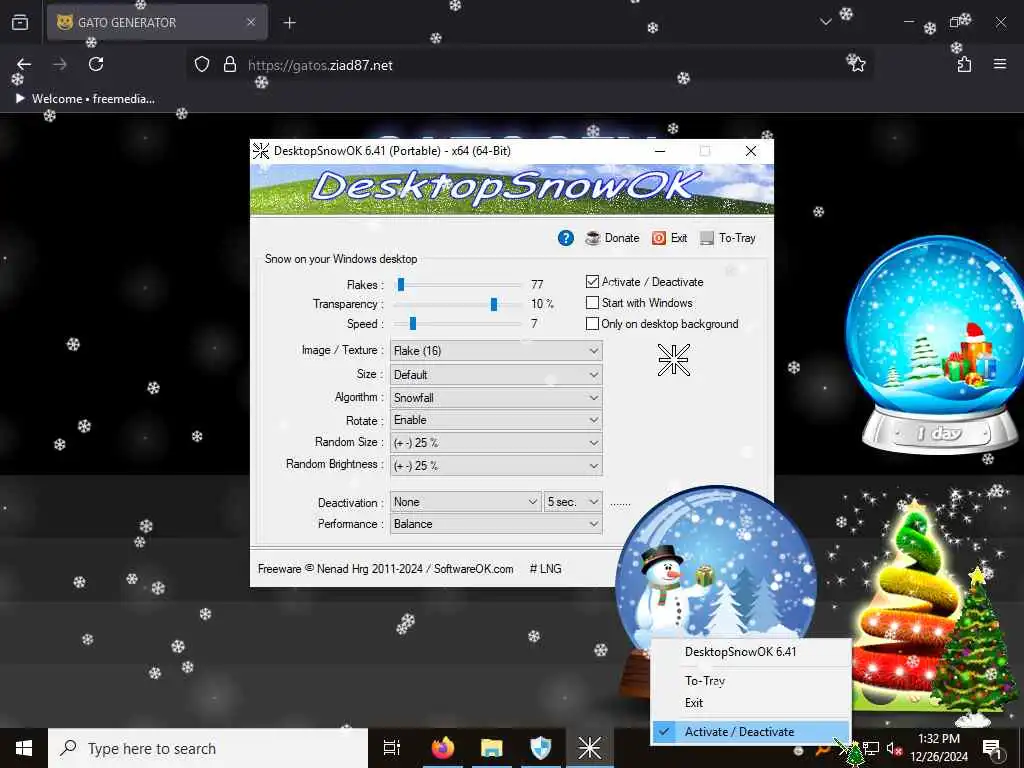Bookmark this page with the star icon

point(856,63)
